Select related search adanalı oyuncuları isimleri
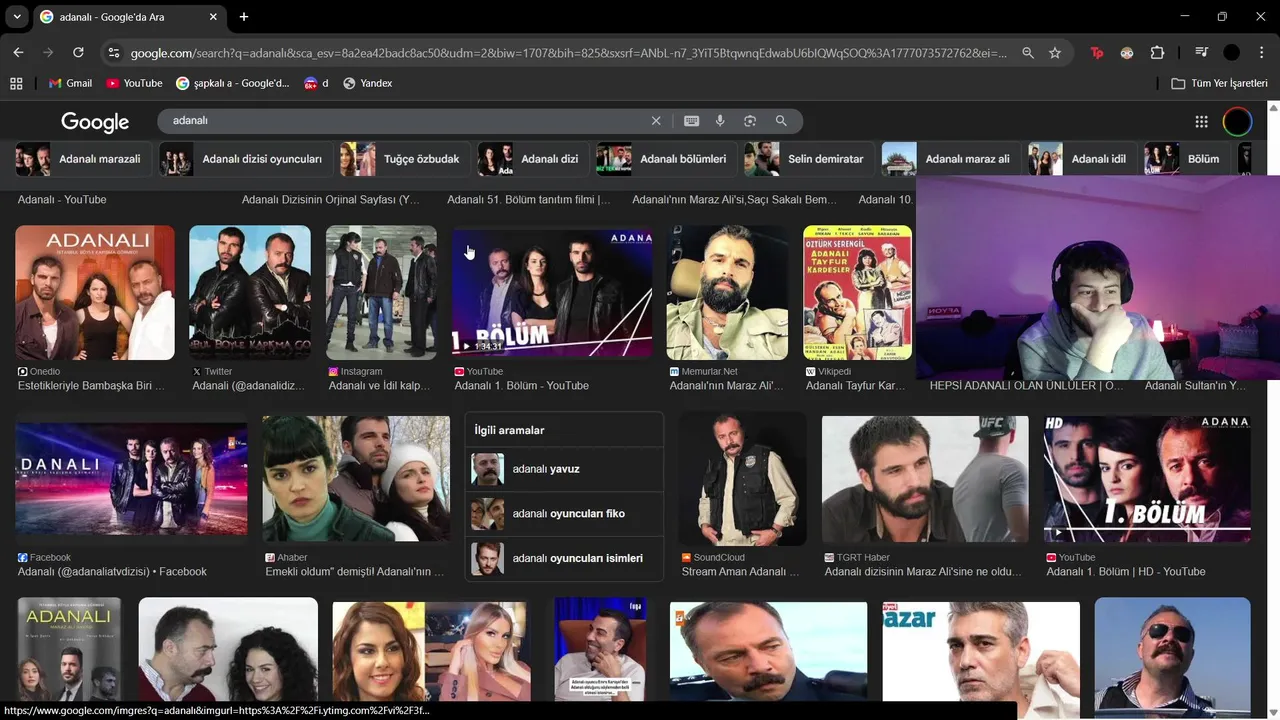Screen dimensions: 1280x720 click(564, 558)
